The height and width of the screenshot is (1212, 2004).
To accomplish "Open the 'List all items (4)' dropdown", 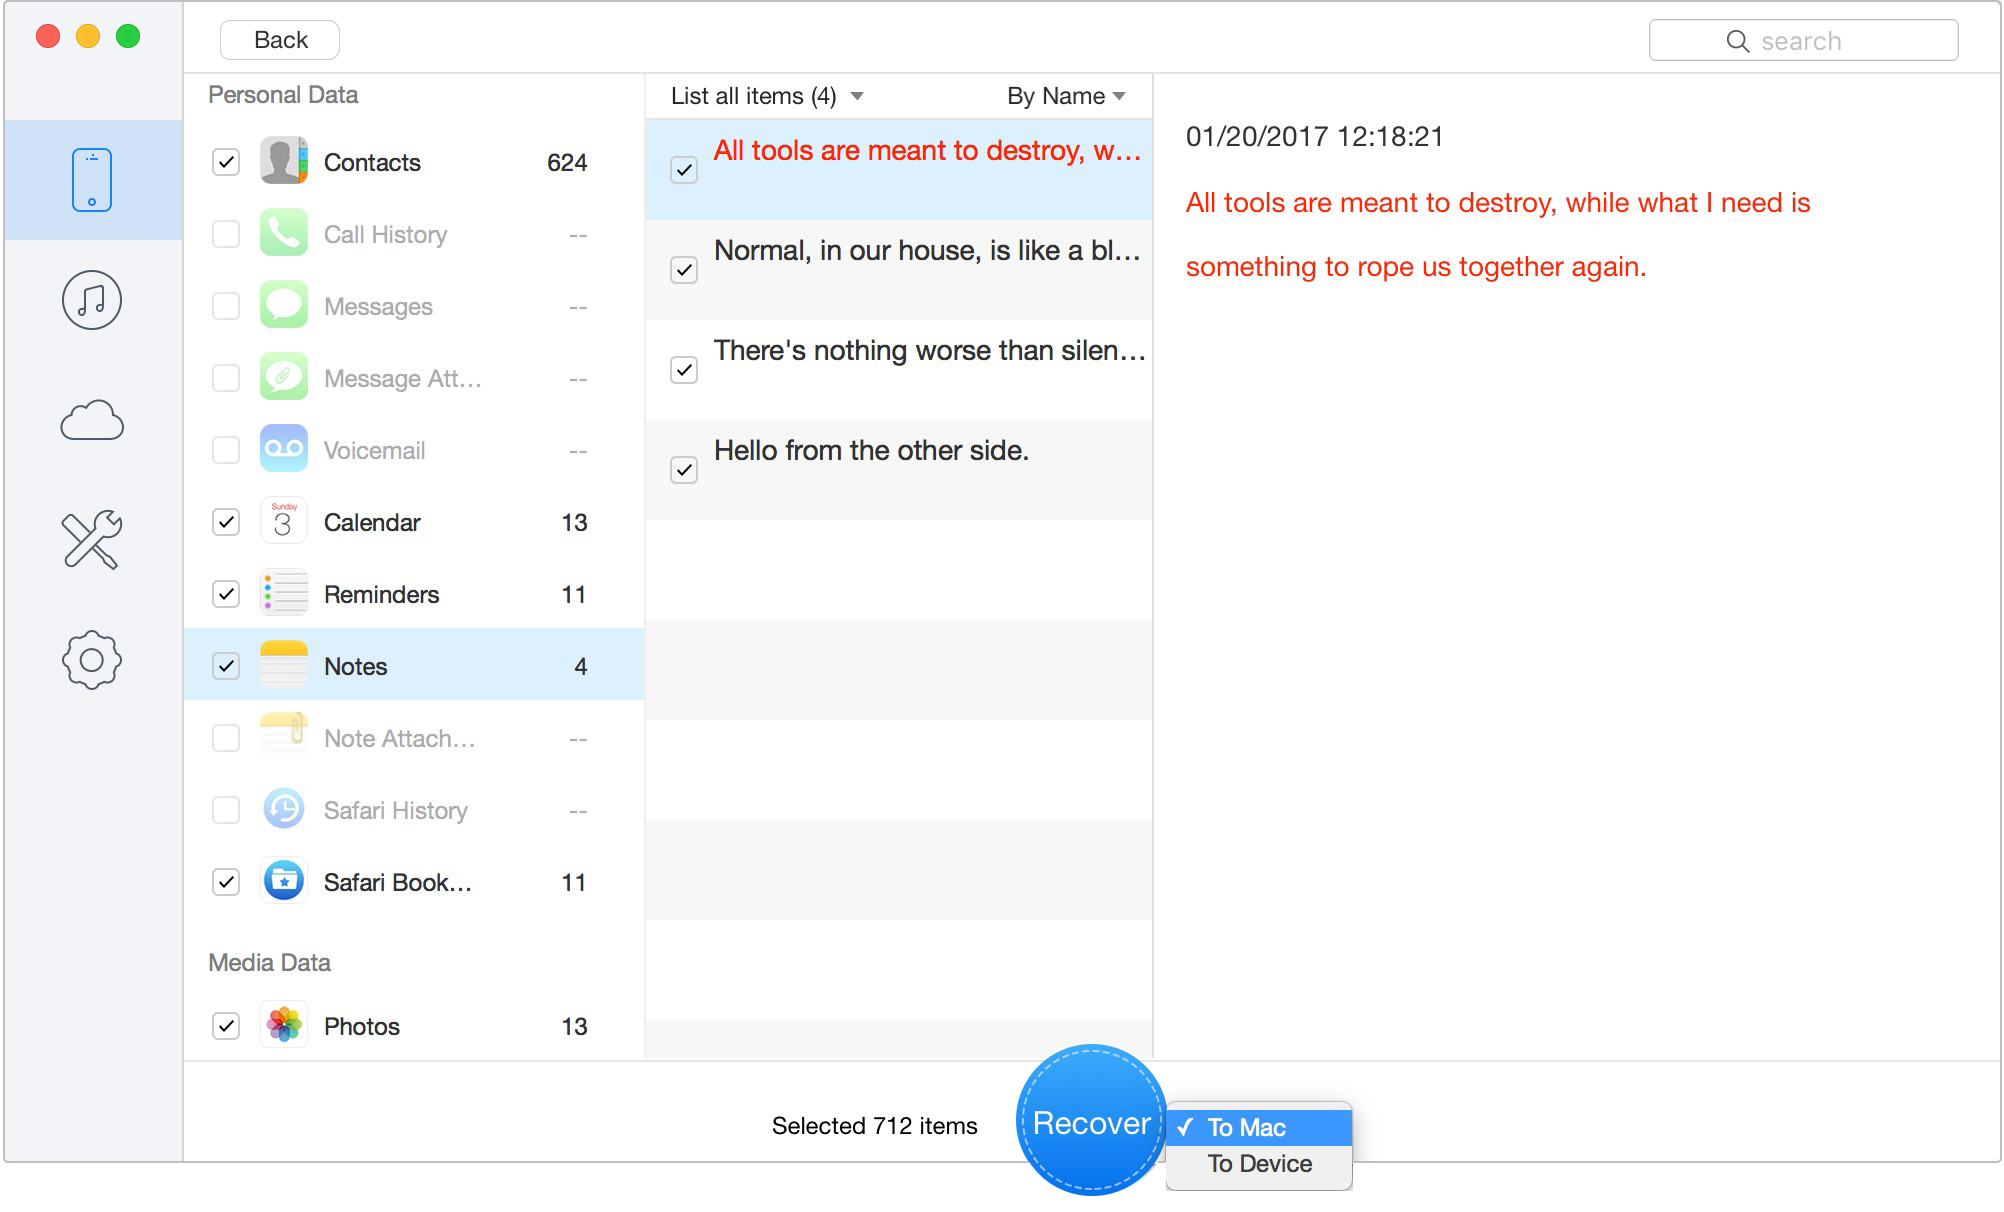I will [x=767, y=96].
